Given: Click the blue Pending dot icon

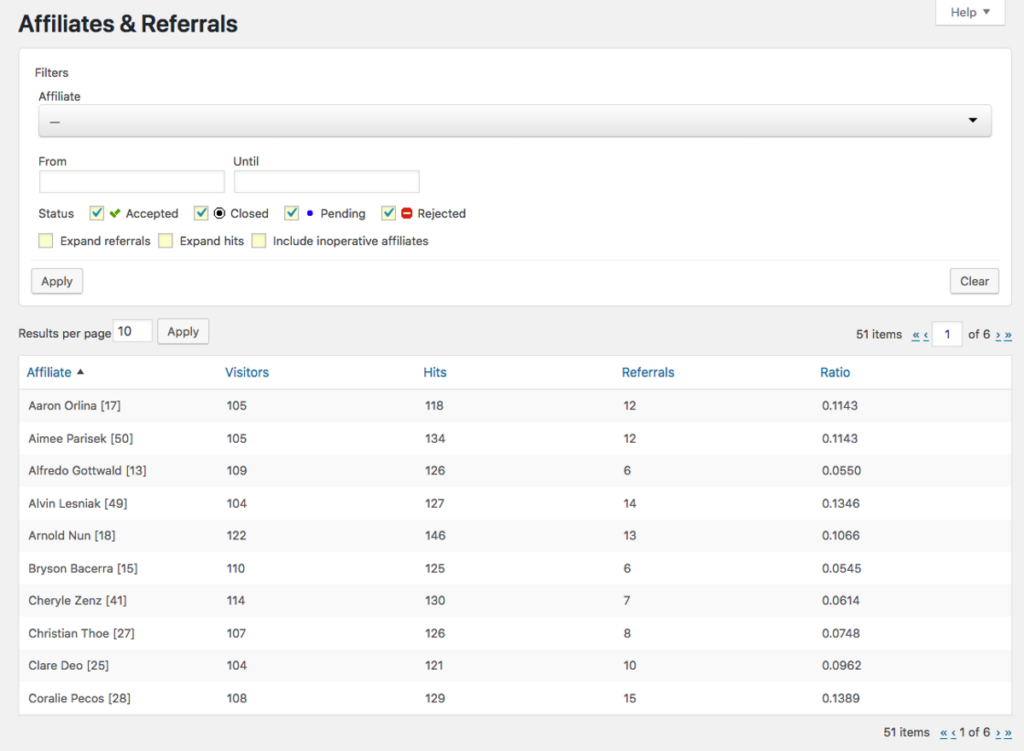Looking at the screenshot, I should (310, 213).
